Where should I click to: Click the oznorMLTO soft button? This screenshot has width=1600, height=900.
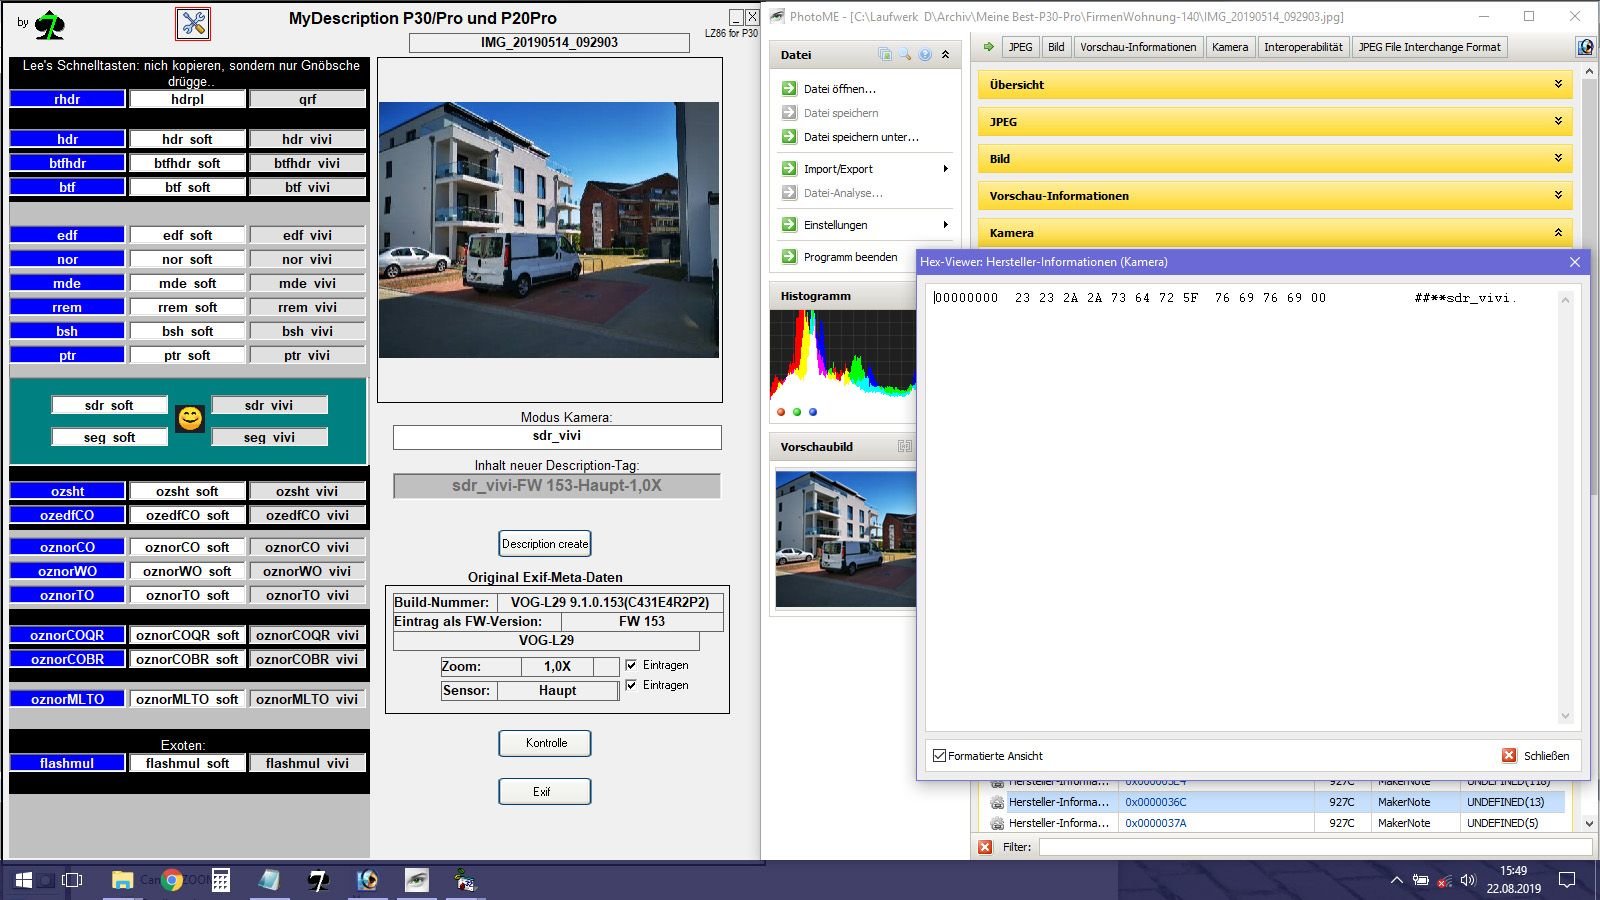coord(187,699)
